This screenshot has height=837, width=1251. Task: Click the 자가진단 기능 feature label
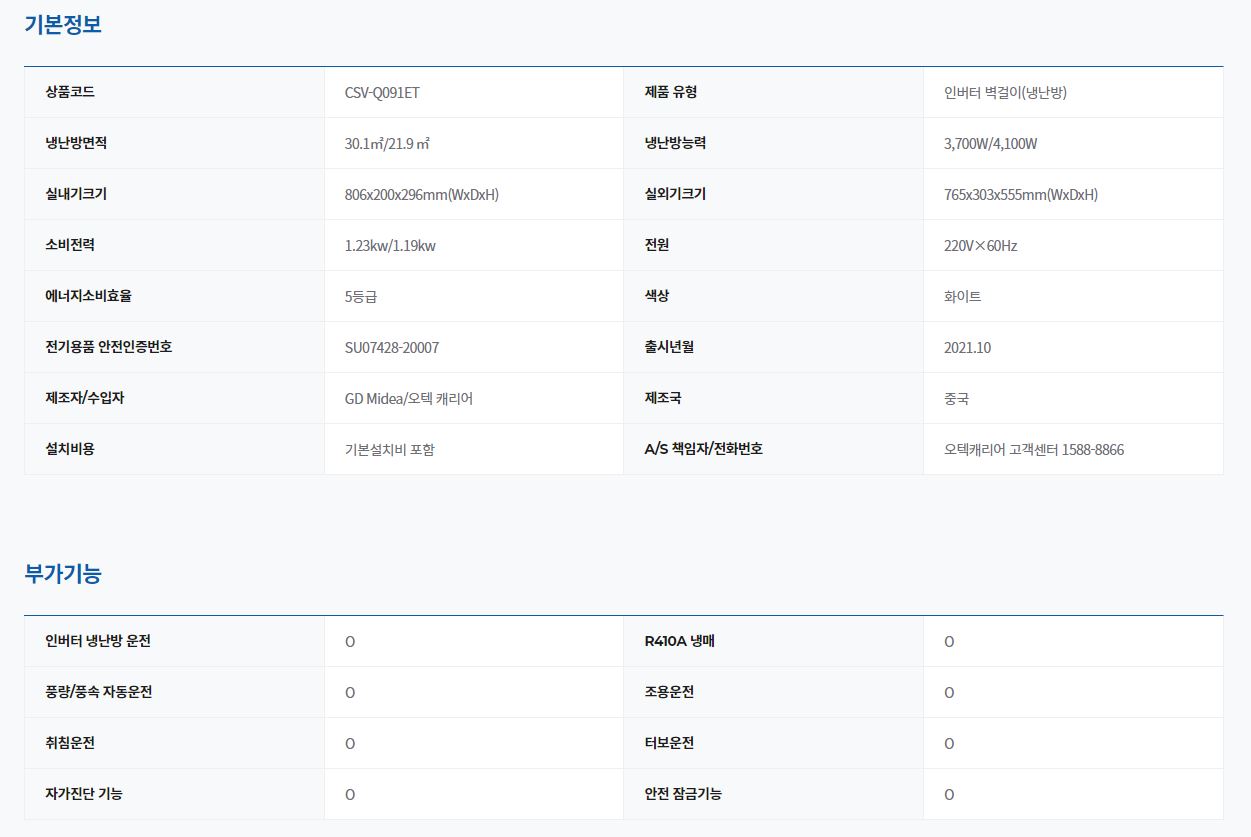point(84,794)
